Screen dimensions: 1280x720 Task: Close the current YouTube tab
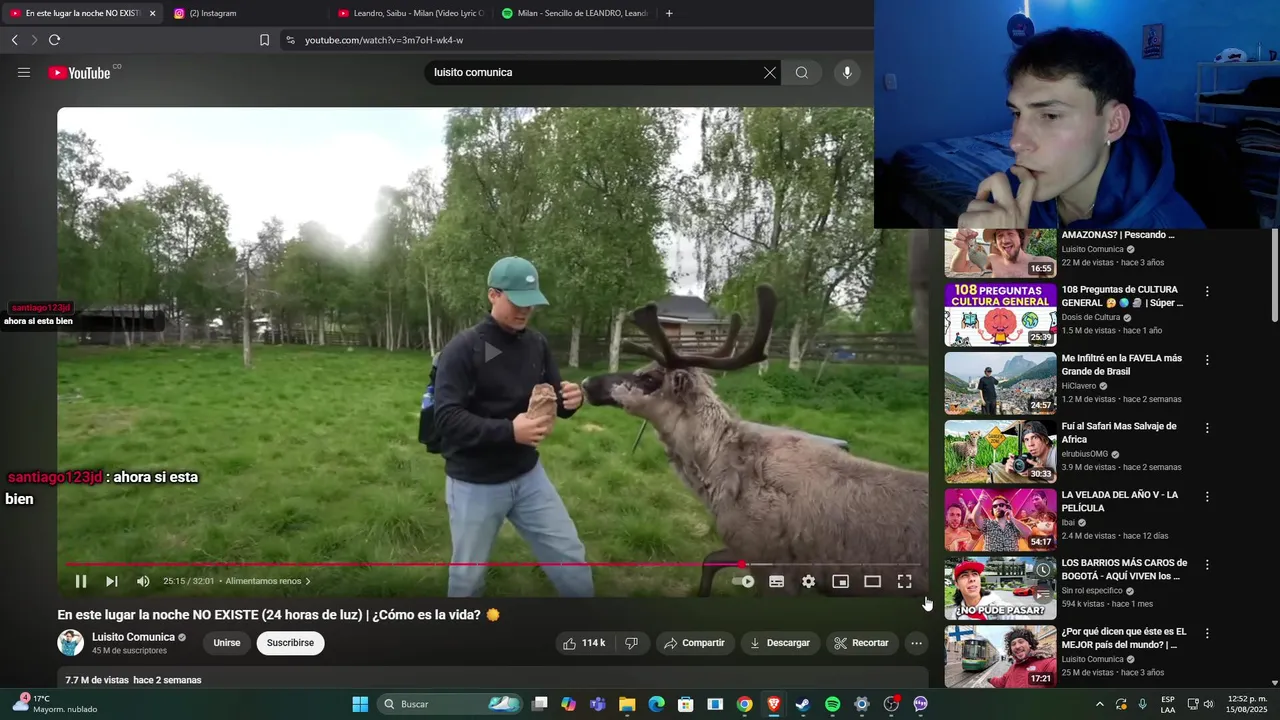(152, 13)
